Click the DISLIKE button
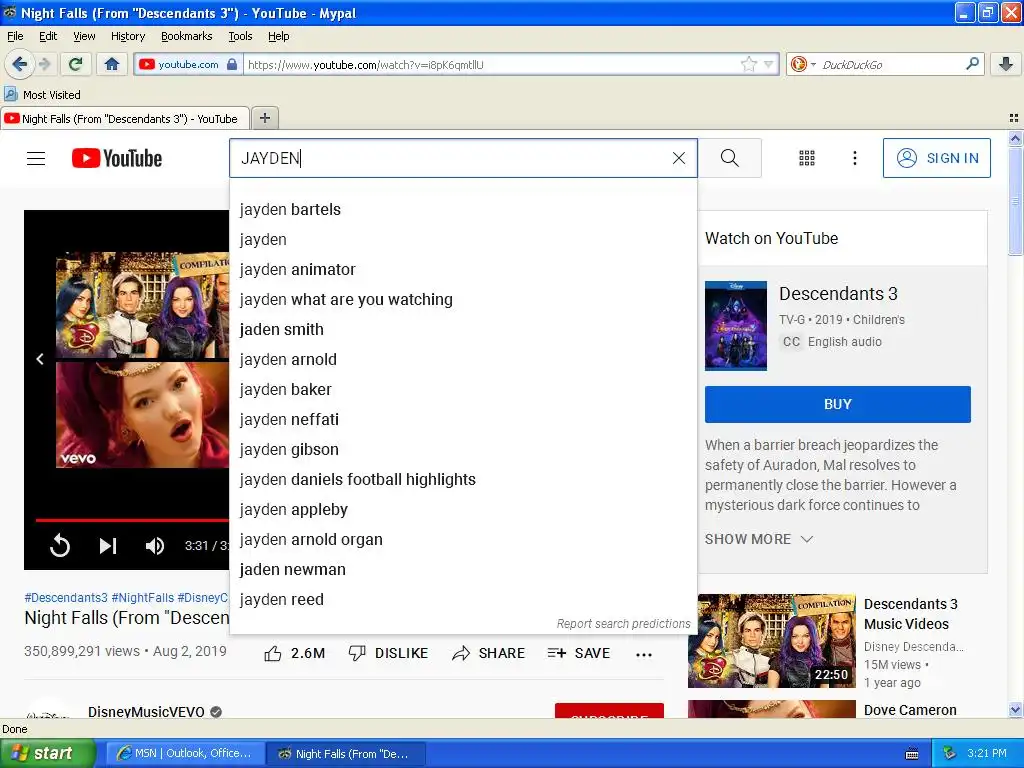Viewport: 1024px width, 768px height. [x=389, y=653]
